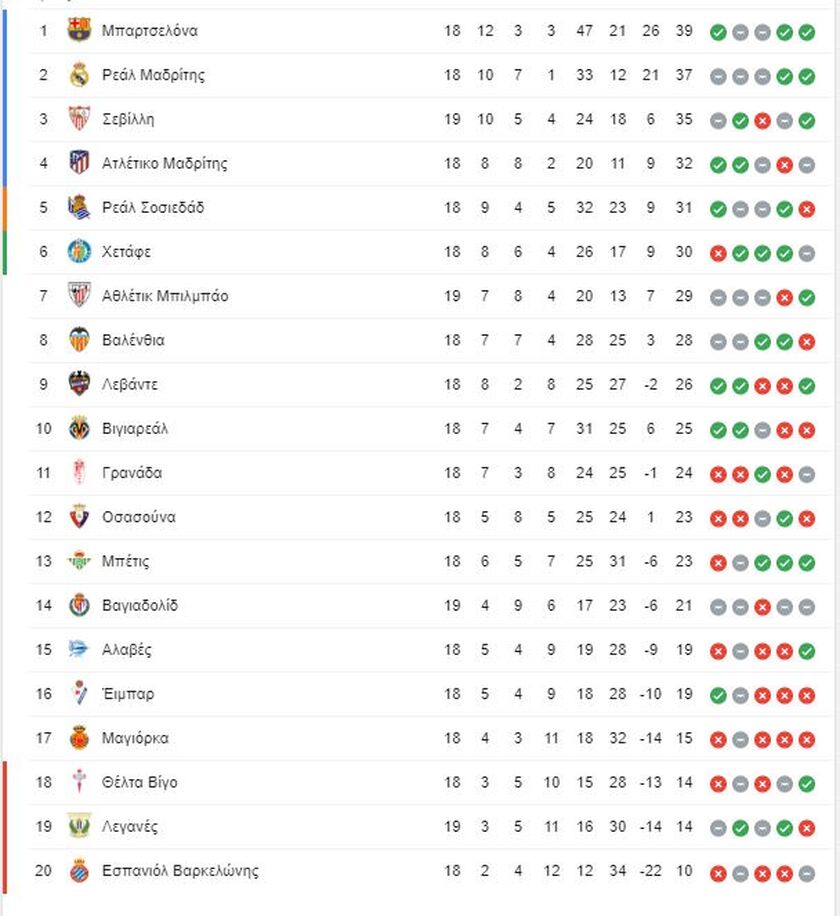Click the Sevilla club crest icon
The image size is (840, 916).
click(79, 119)
